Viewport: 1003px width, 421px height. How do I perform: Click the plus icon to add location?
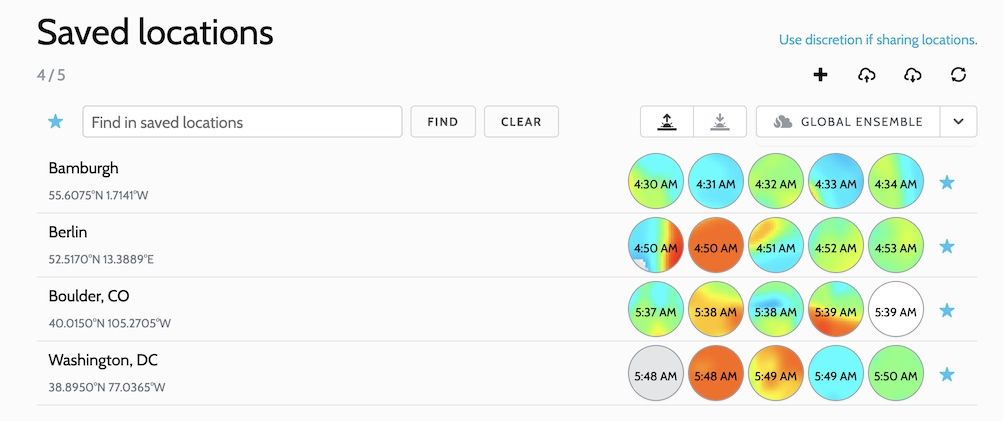tap(820, 75)
